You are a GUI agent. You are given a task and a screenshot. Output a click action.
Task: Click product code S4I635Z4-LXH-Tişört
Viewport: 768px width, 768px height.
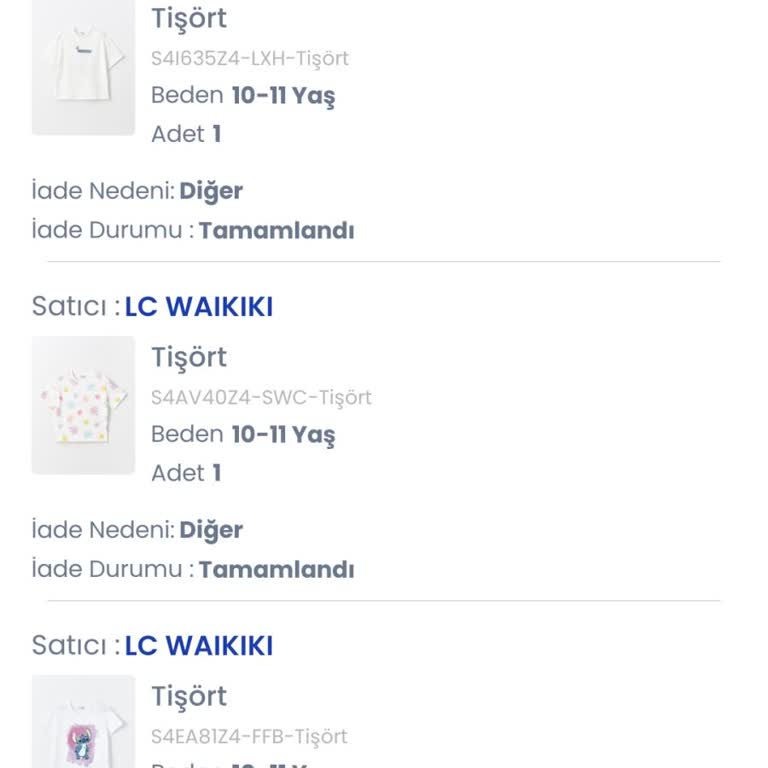pyautogui.click(x=250, y=58)
